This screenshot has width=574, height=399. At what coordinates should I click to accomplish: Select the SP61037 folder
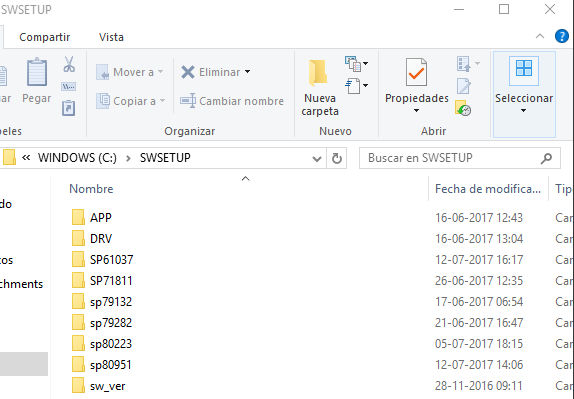[111, 260]
